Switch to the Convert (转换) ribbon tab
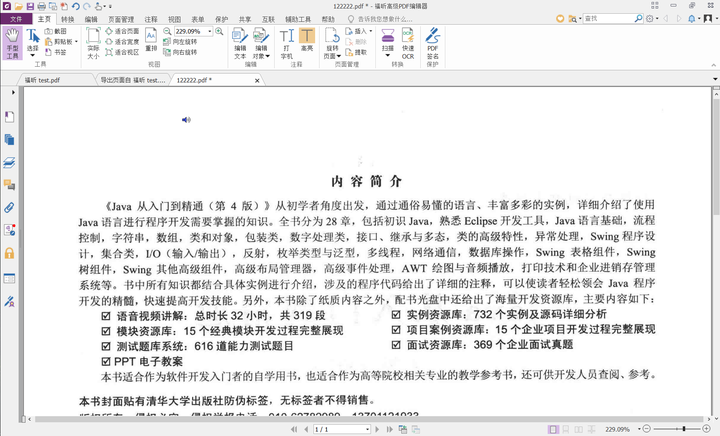Image resolution: width=720 pixels, height=436 pixels. coord(68,19)
